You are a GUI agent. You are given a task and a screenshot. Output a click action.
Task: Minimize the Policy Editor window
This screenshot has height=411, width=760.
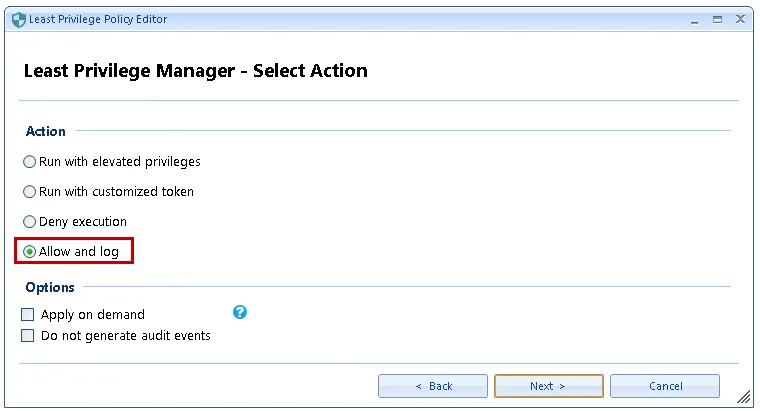coord(695,19)
